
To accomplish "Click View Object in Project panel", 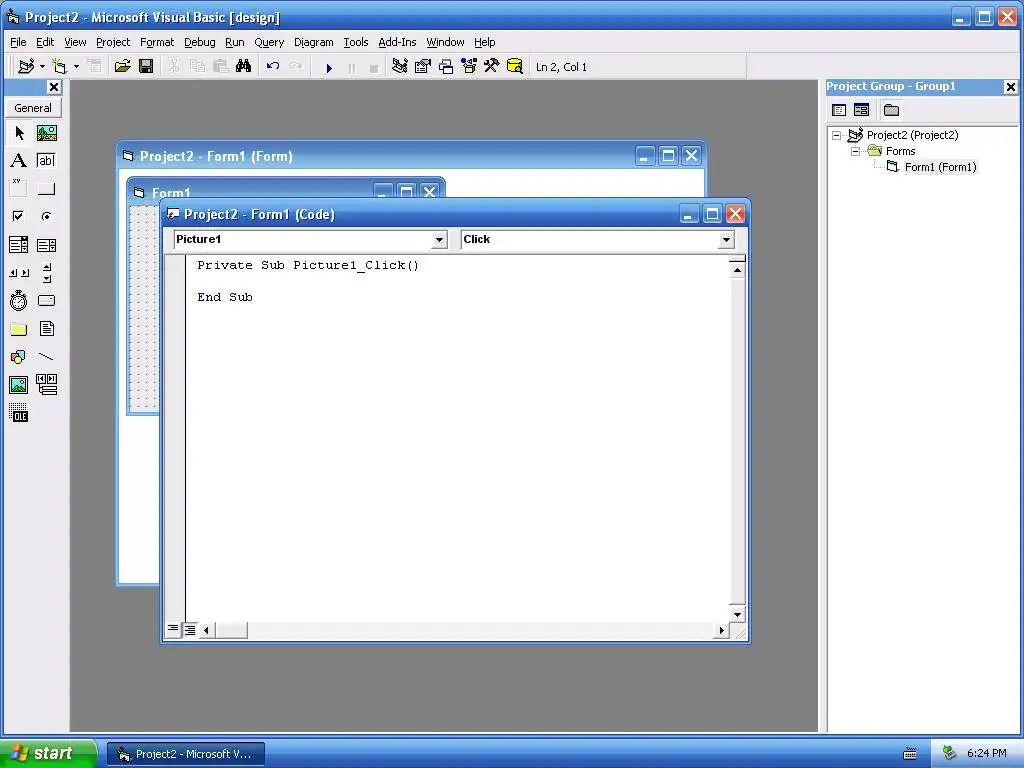I will [861, 110].
